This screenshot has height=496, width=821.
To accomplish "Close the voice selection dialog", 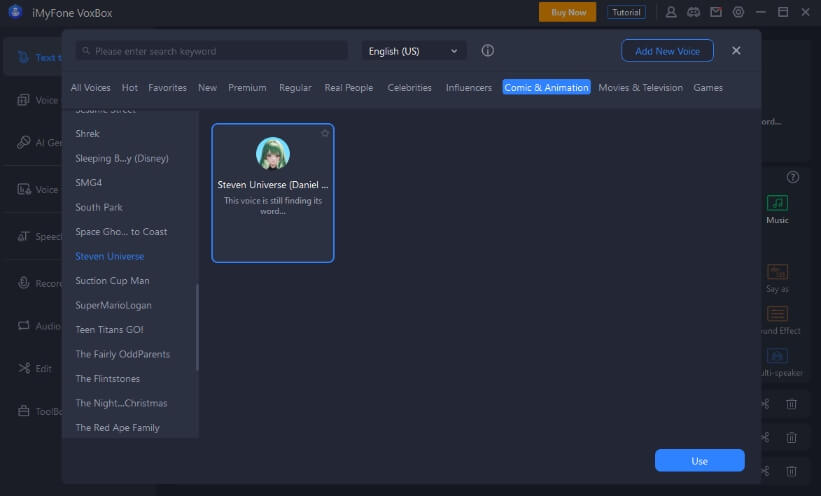I will pos(736,50).
